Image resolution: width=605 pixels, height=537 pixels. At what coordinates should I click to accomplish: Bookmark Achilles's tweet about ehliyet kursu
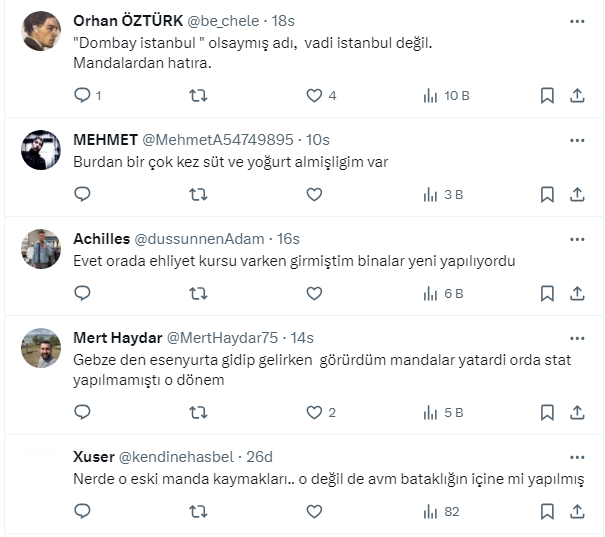click(547, 293)
